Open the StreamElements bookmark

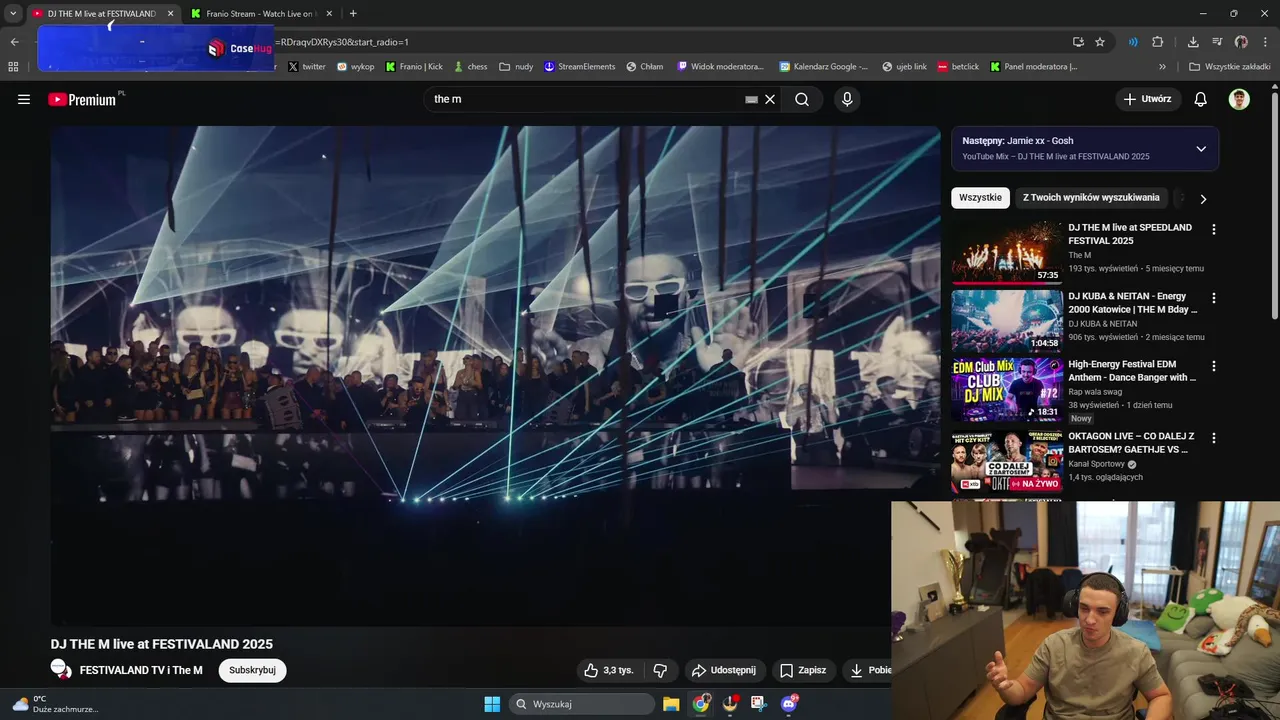coord(580,67)
